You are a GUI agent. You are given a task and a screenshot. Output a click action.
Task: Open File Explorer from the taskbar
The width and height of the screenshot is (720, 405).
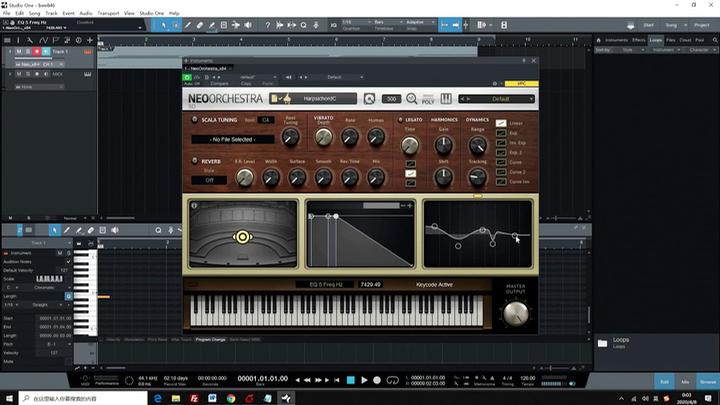click(176, 398)
